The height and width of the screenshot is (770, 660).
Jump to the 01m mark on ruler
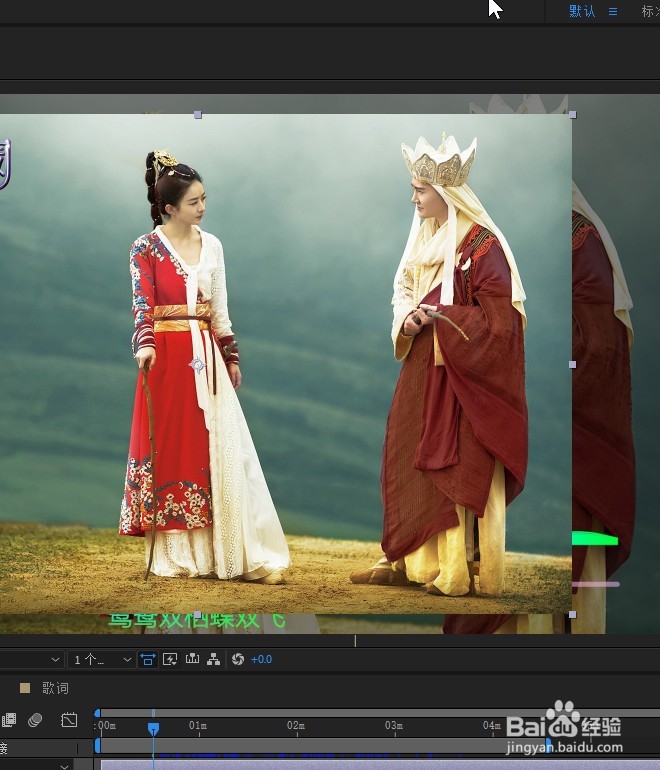[x=198, y=725]
